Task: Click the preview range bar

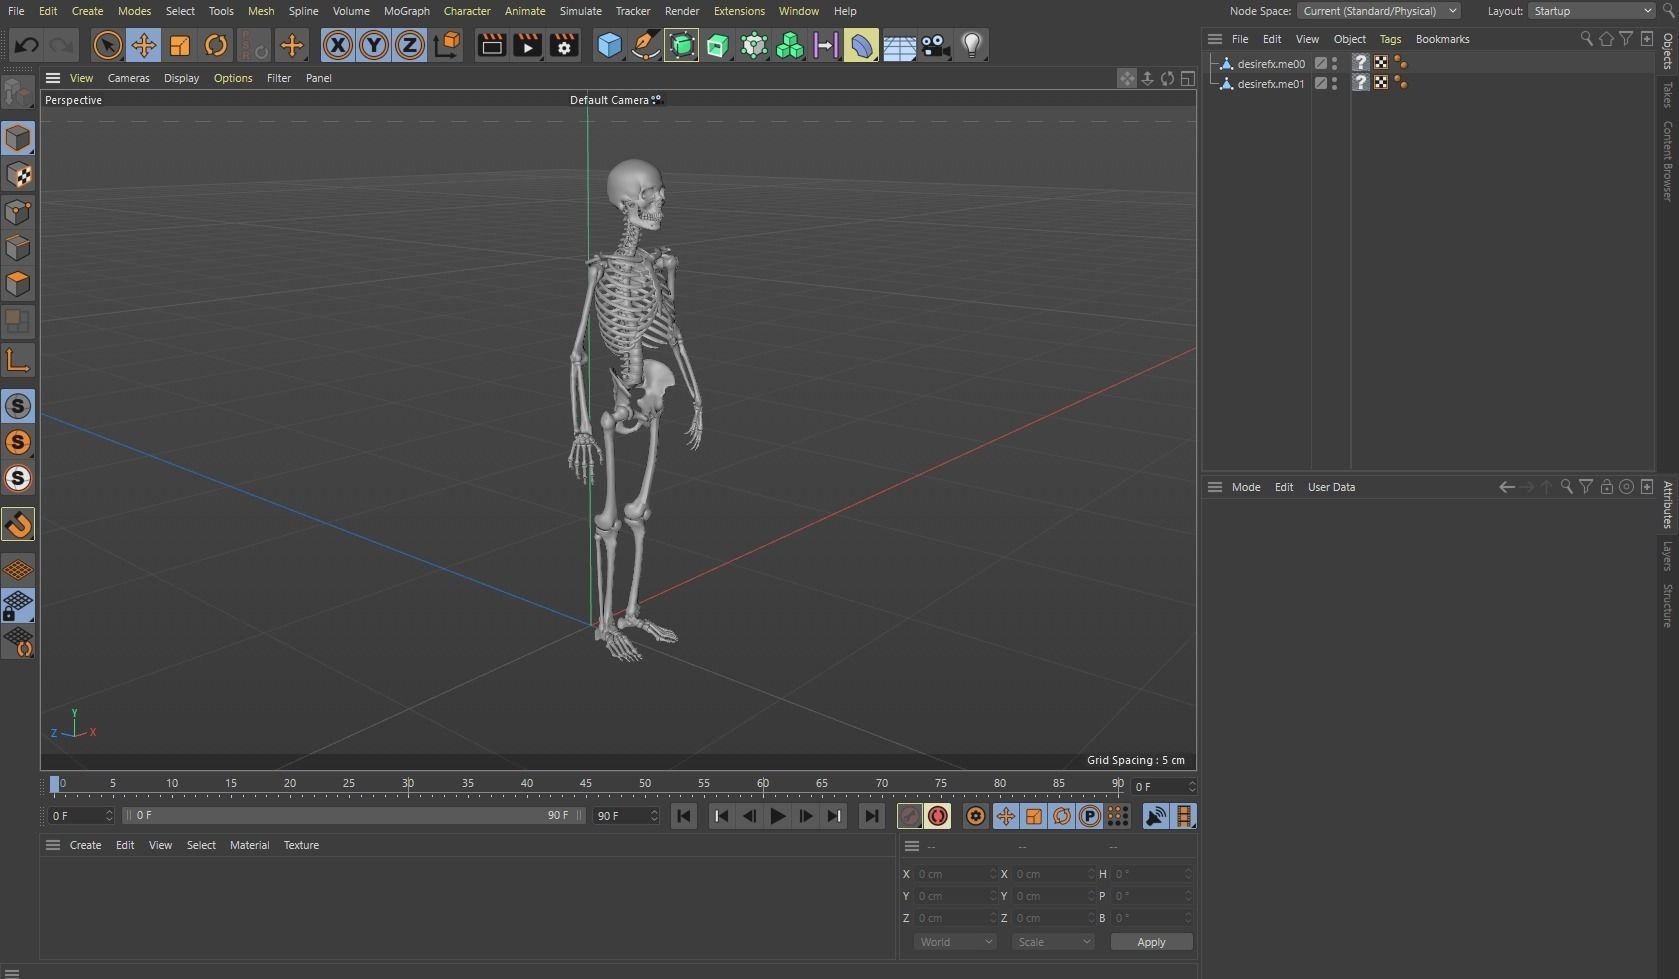Action: pos(353,816)
